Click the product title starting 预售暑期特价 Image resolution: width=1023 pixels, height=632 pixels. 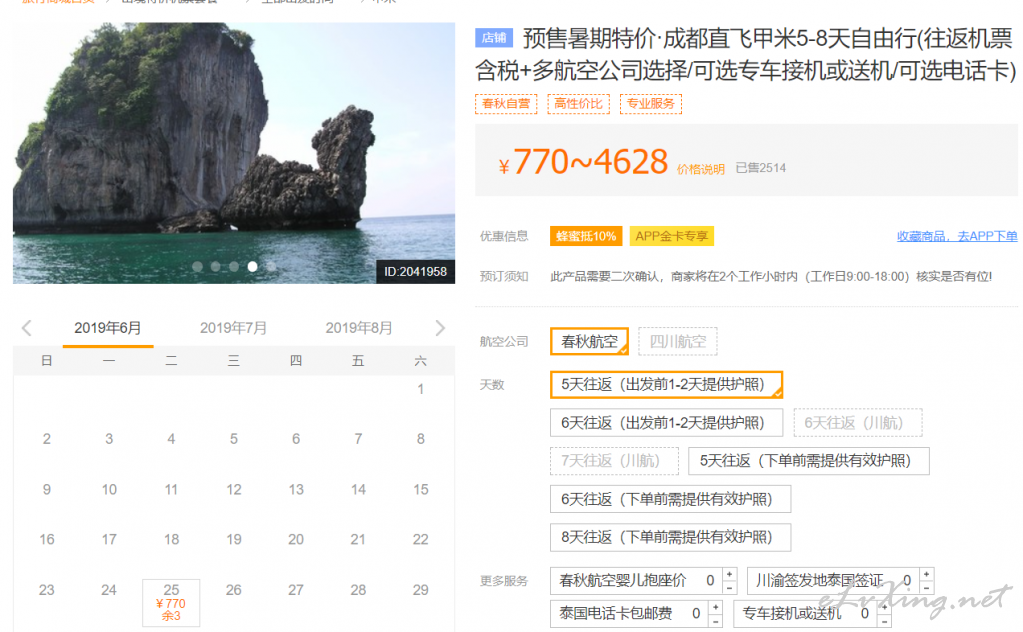(x=746, y=55)
